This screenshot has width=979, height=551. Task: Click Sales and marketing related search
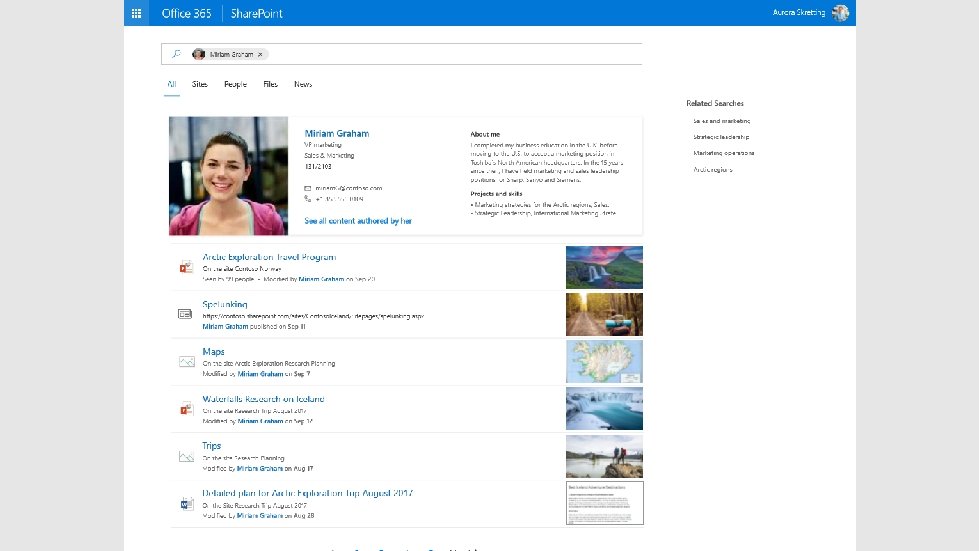(x=722, y=121)
